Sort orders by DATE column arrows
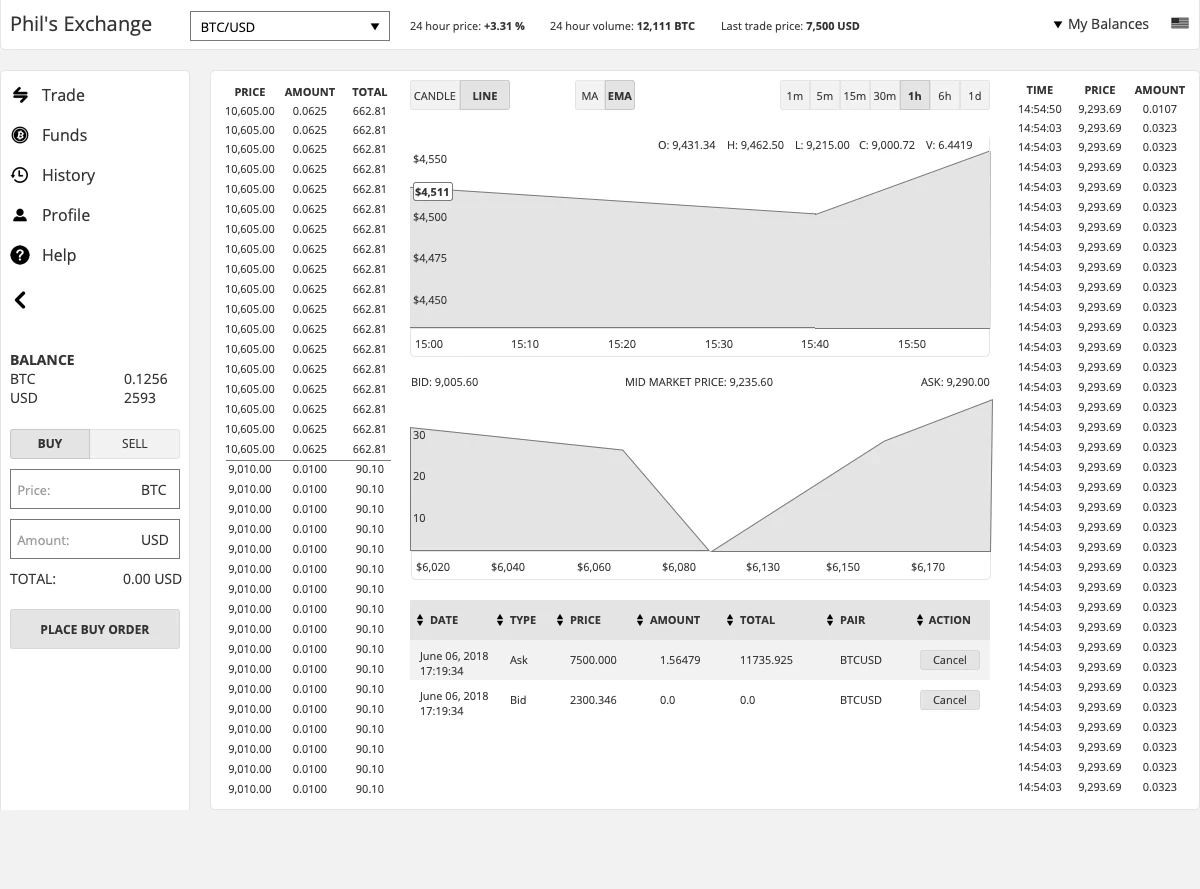The height and width of the screenshot is (889, 1200). point(420,620)
